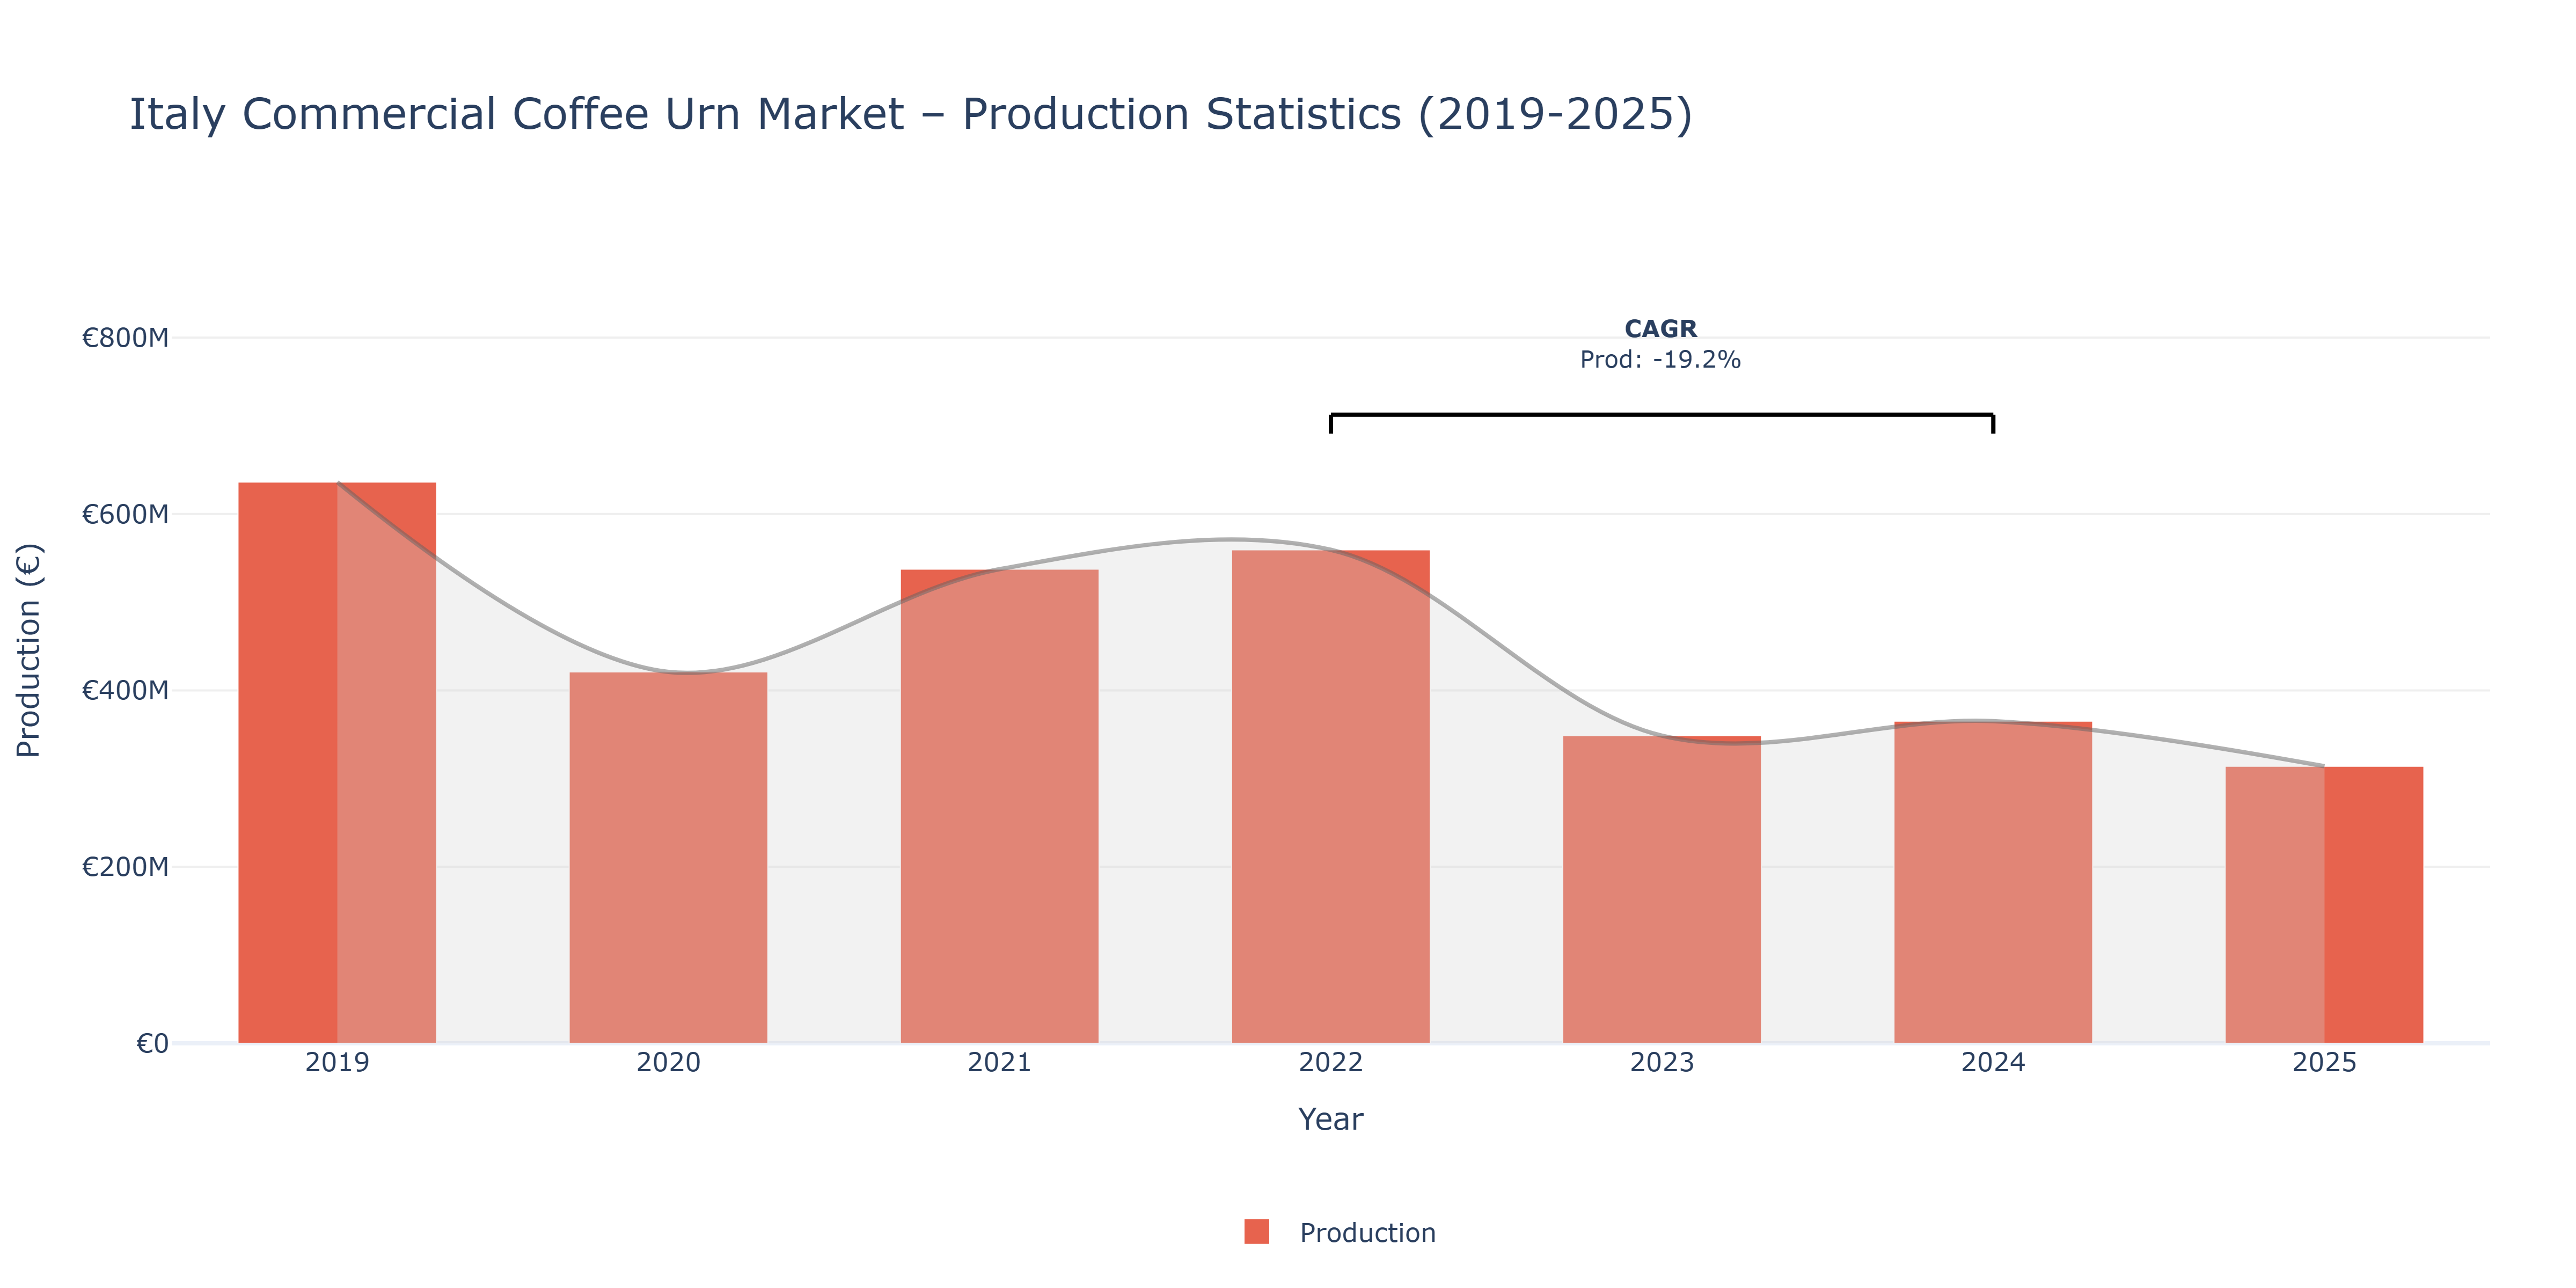Click the 2019 x-axis label

coord(337,1063)
